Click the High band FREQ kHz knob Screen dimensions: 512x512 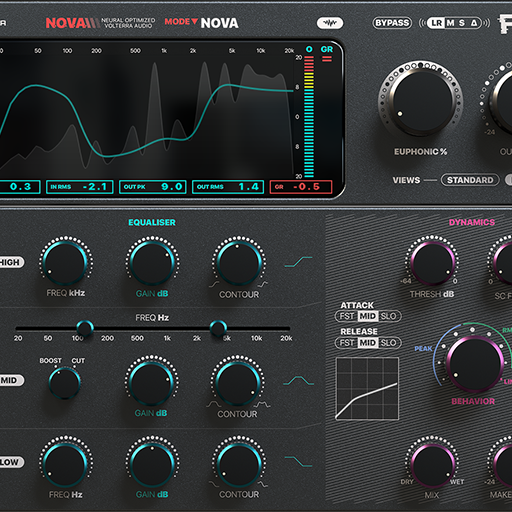click(66, 262)
